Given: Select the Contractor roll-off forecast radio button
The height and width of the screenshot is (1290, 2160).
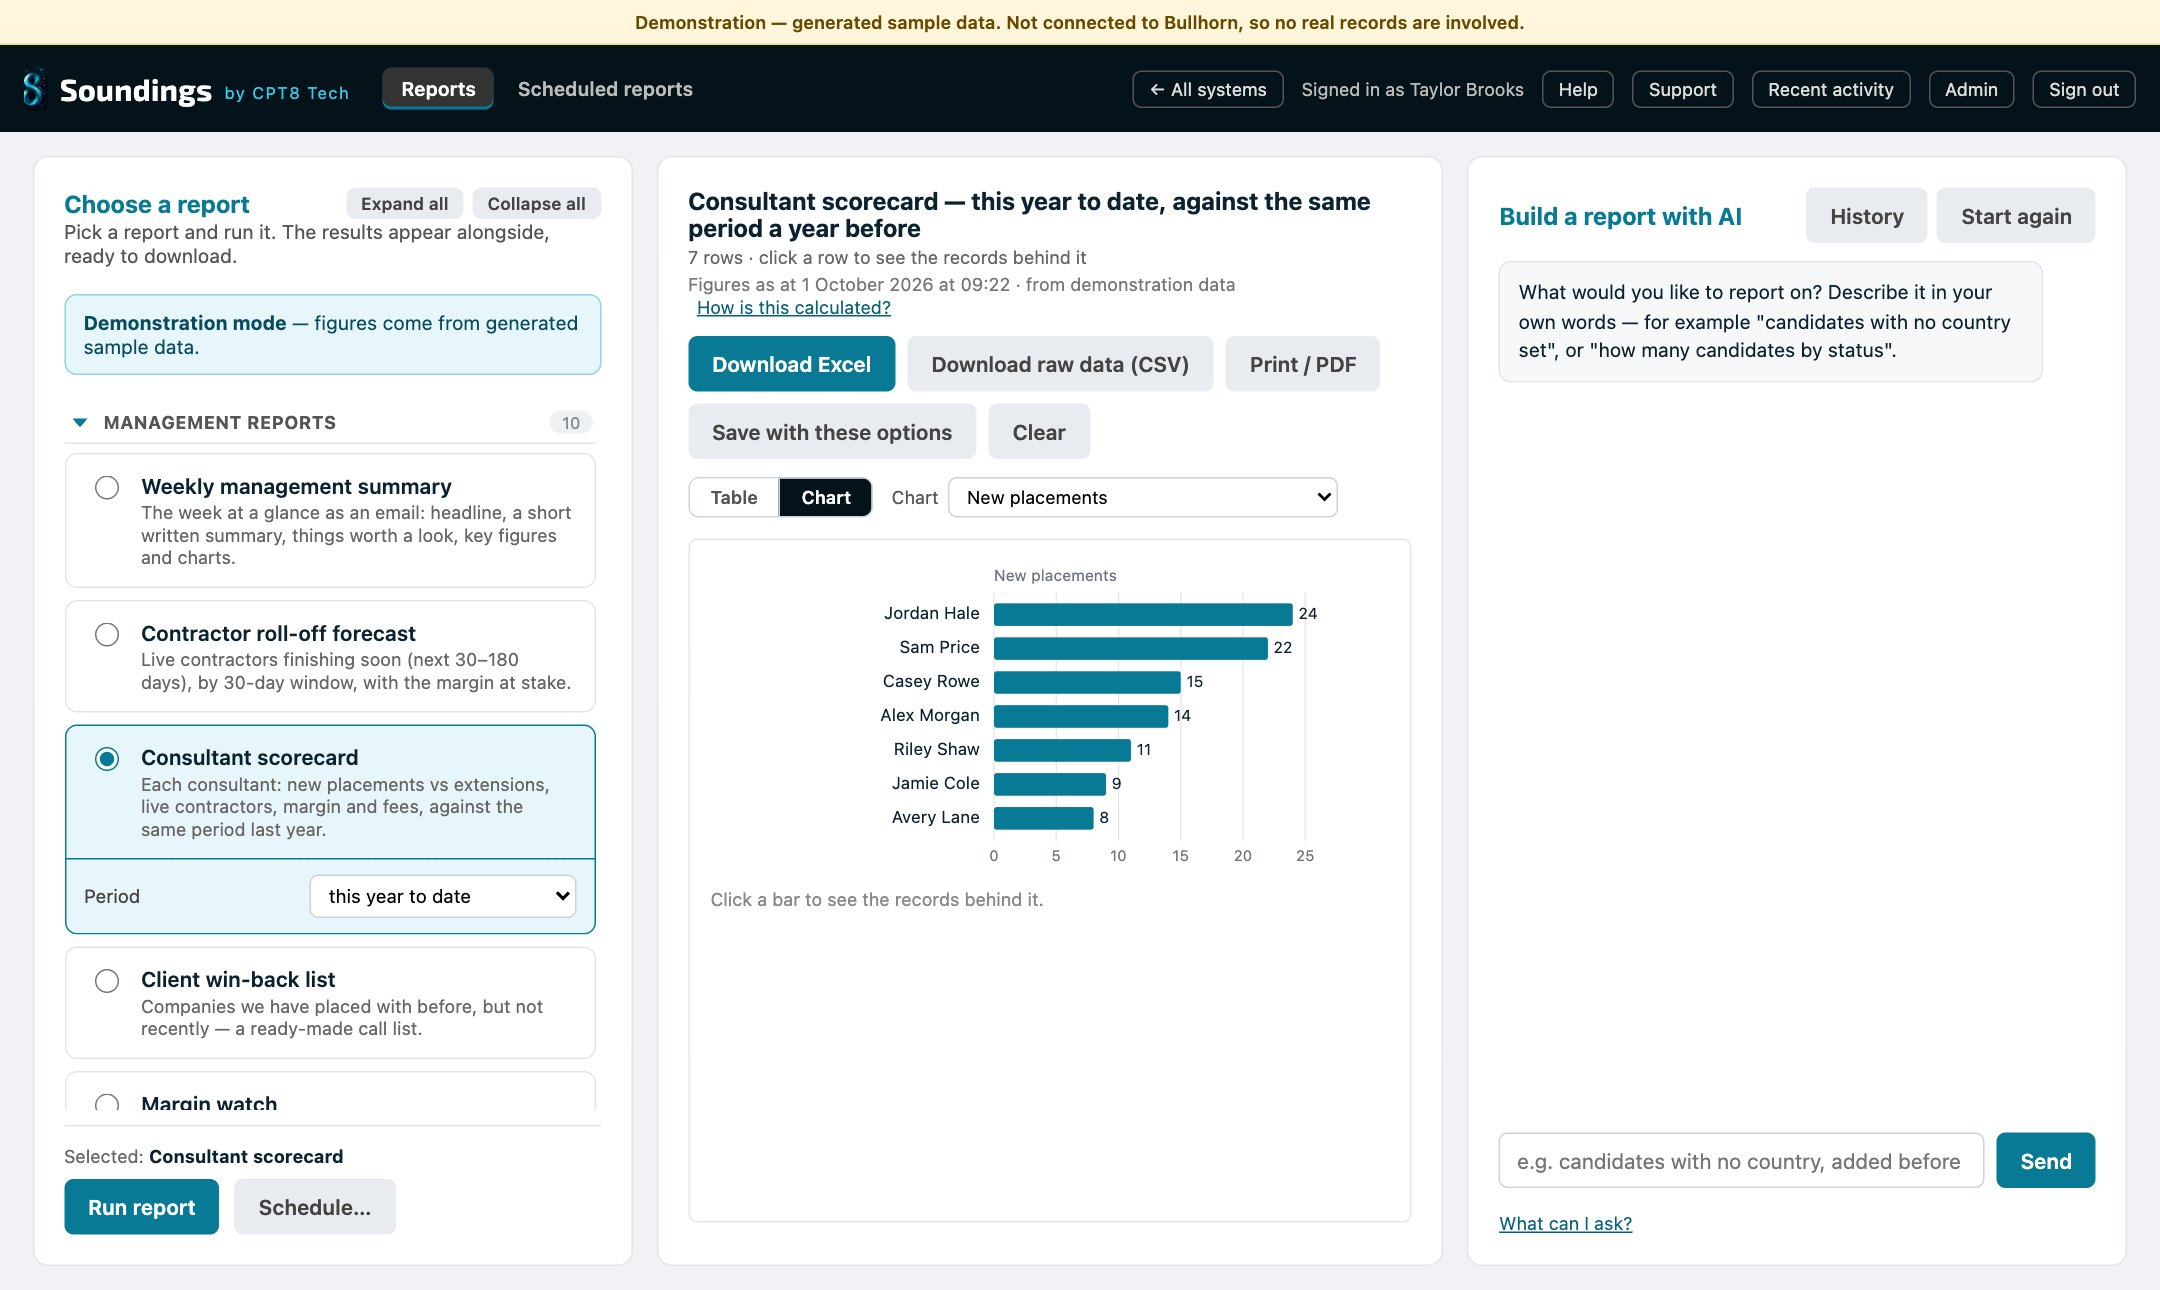Looking at the screenshot, I should (107, 634).
